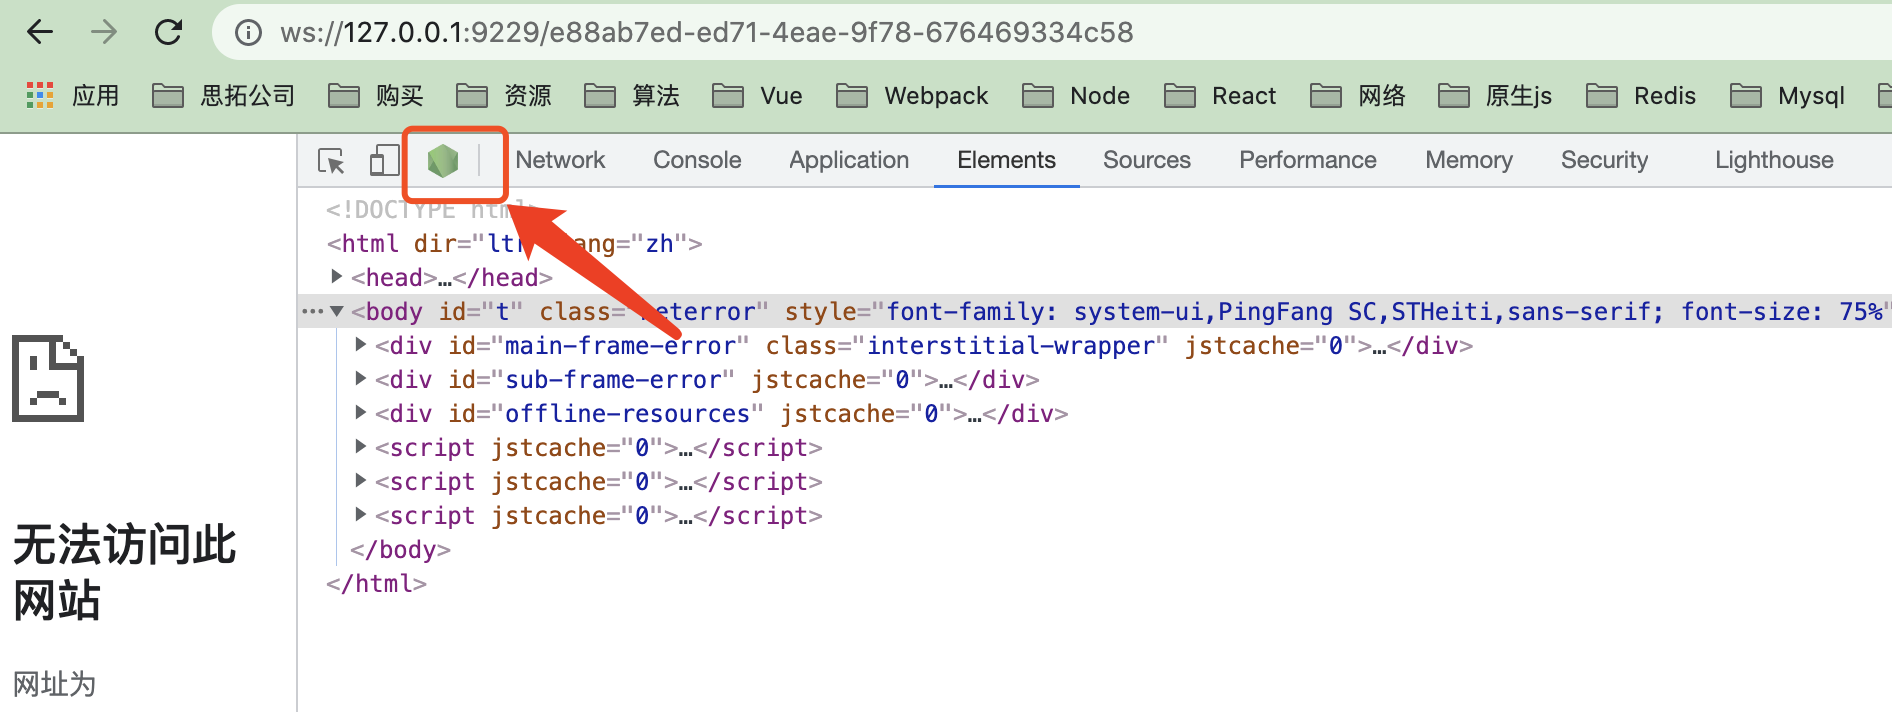The height and width of the screenshot is (712, 1892).
Task: Open the three-dot actions beside body row
Action: click(x=312, y=311)
